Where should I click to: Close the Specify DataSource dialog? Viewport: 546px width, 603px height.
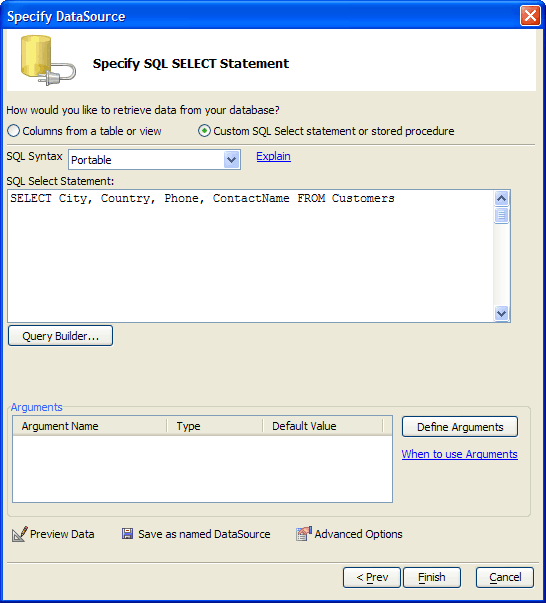(x=530, y=16)
